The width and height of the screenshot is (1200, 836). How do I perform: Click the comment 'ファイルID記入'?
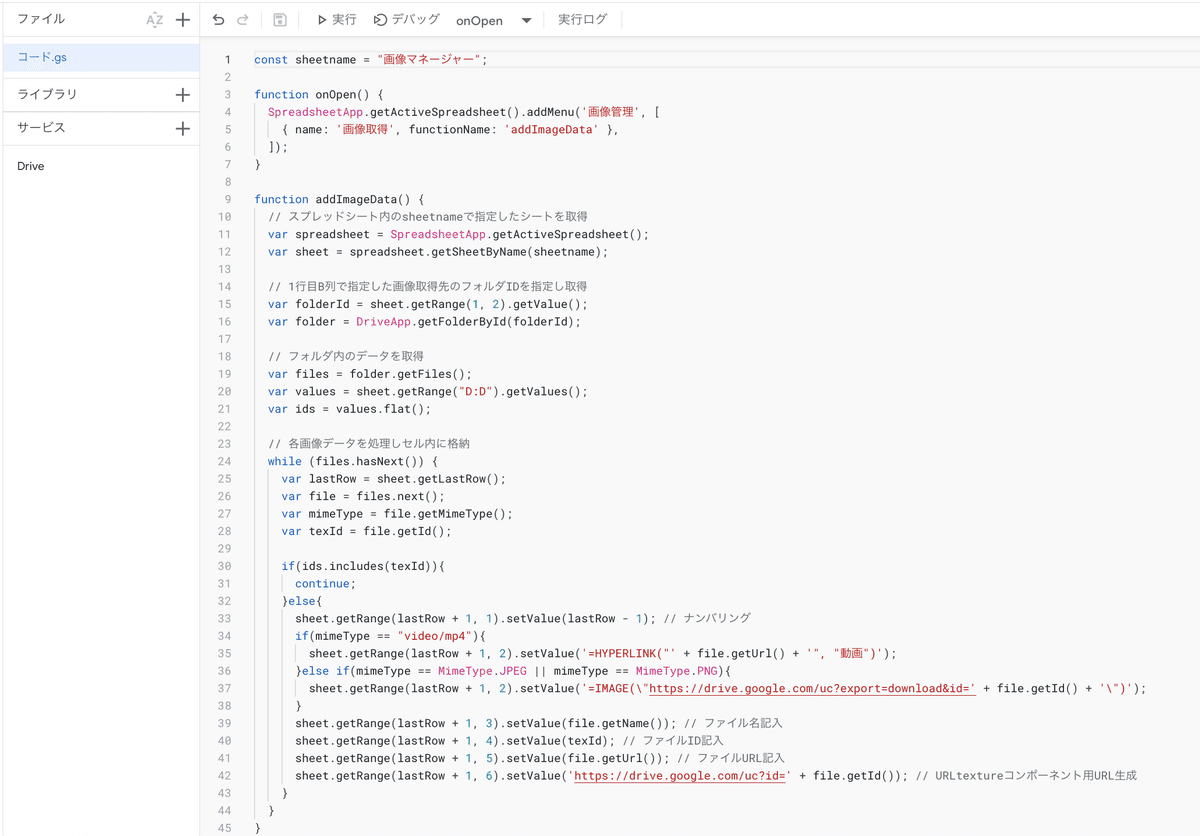point(673,741)
